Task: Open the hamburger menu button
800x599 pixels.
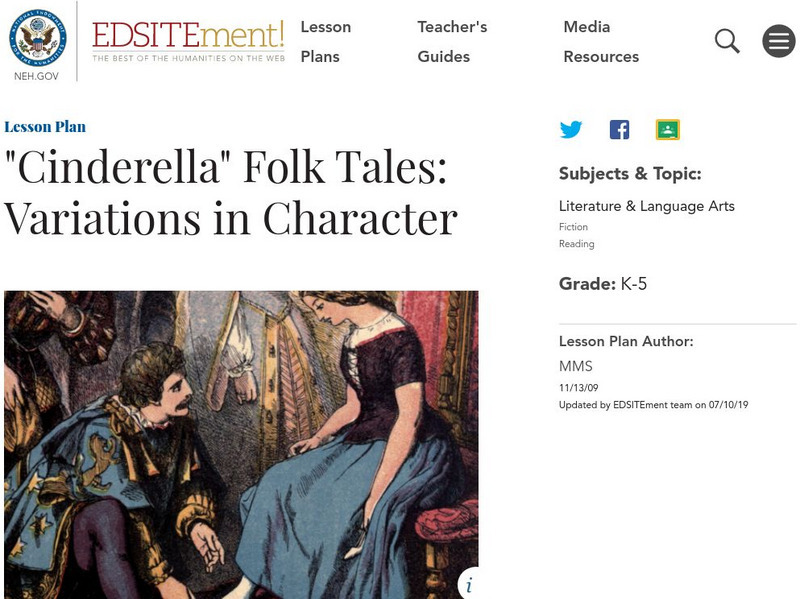Action: point(778,41)
